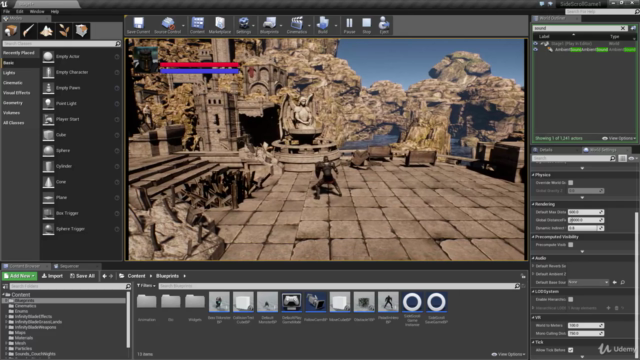Select Place mode icon
This screenshot has width=640, height=360.
pyautogui.click(x=11, y=31)
